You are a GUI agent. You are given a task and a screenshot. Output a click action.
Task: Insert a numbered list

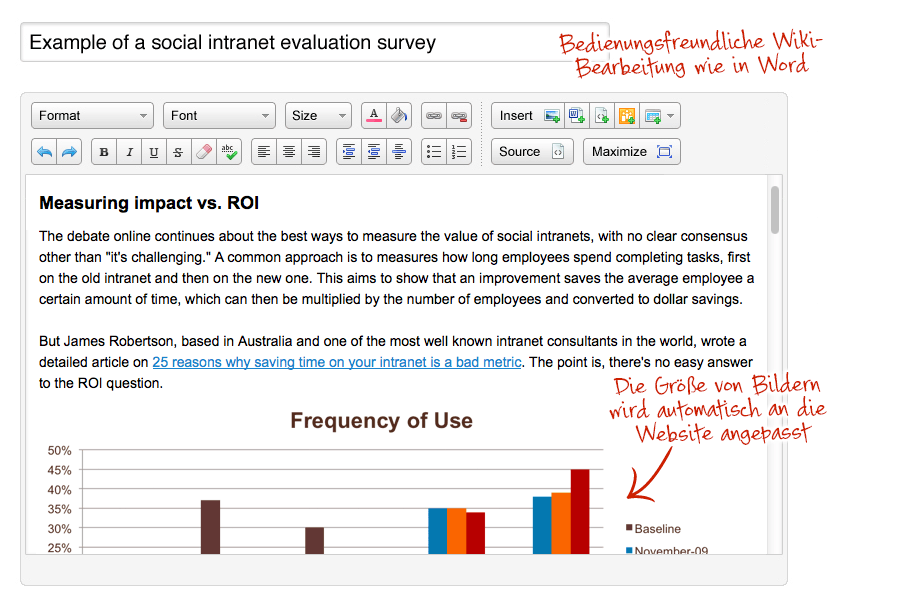(x=459, y=152)
